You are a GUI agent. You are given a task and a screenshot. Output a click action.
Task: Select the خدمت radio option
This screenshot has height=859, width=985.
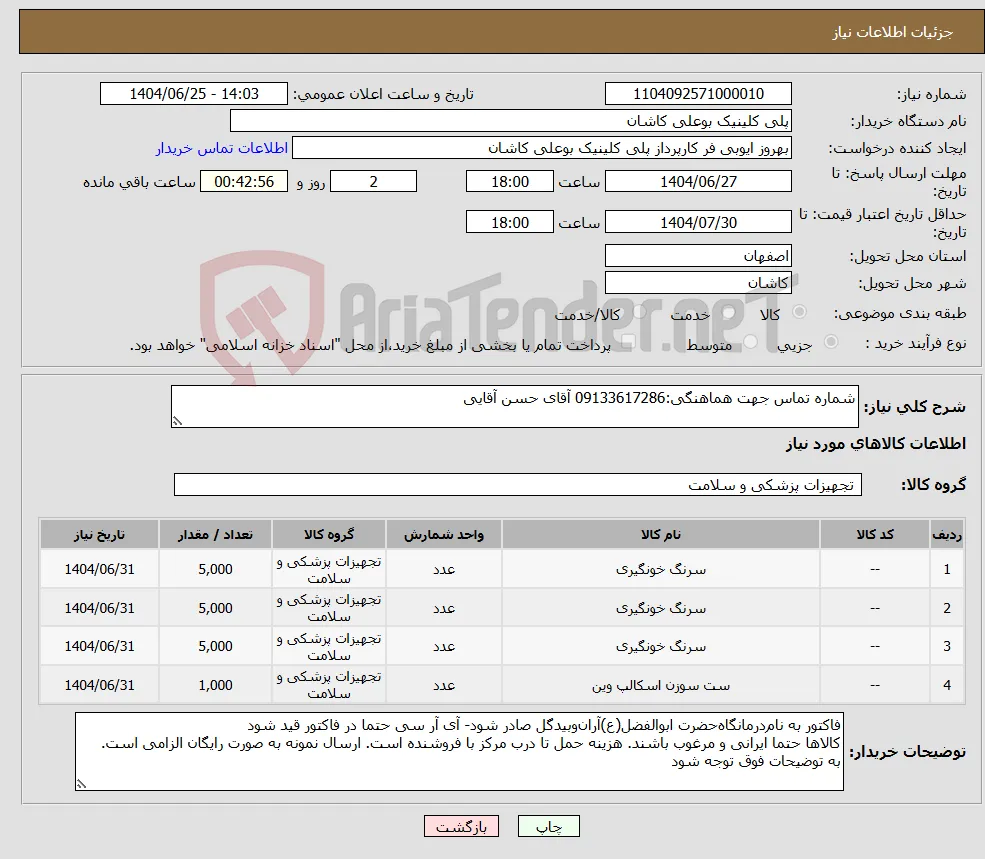point(729,312)
